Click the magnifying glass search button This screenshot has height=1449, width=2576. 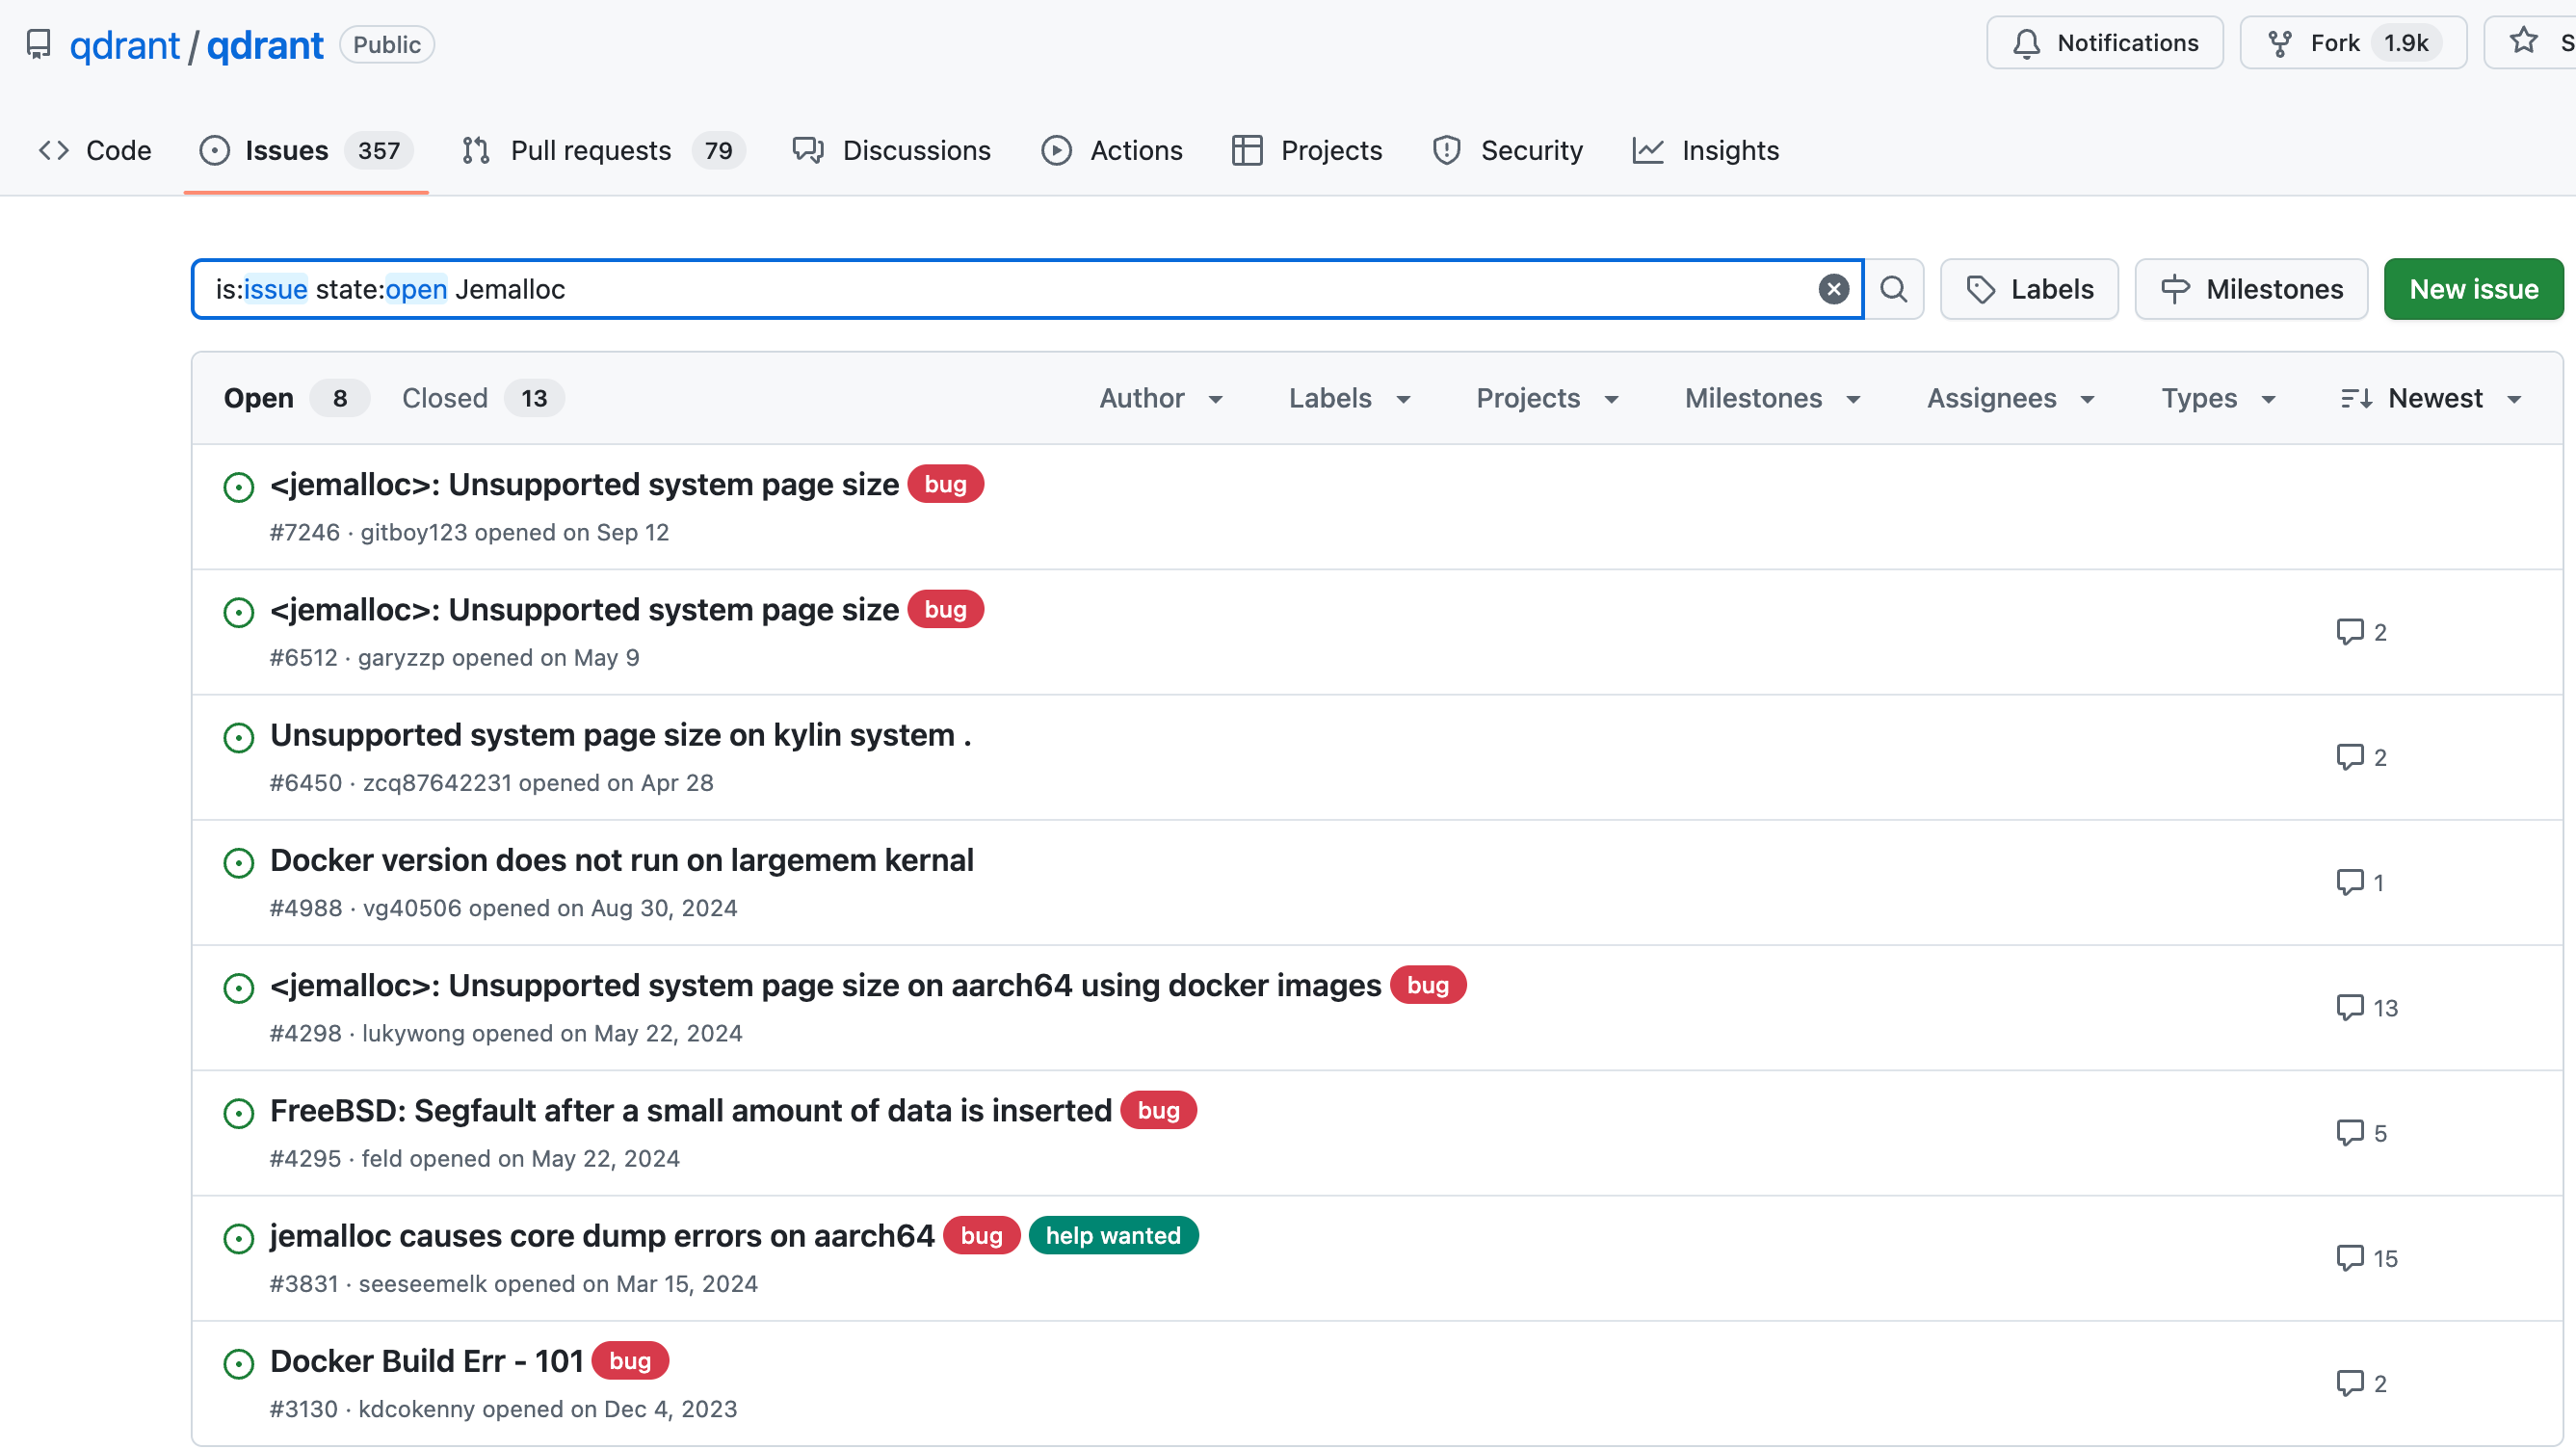click(1893, 289)
